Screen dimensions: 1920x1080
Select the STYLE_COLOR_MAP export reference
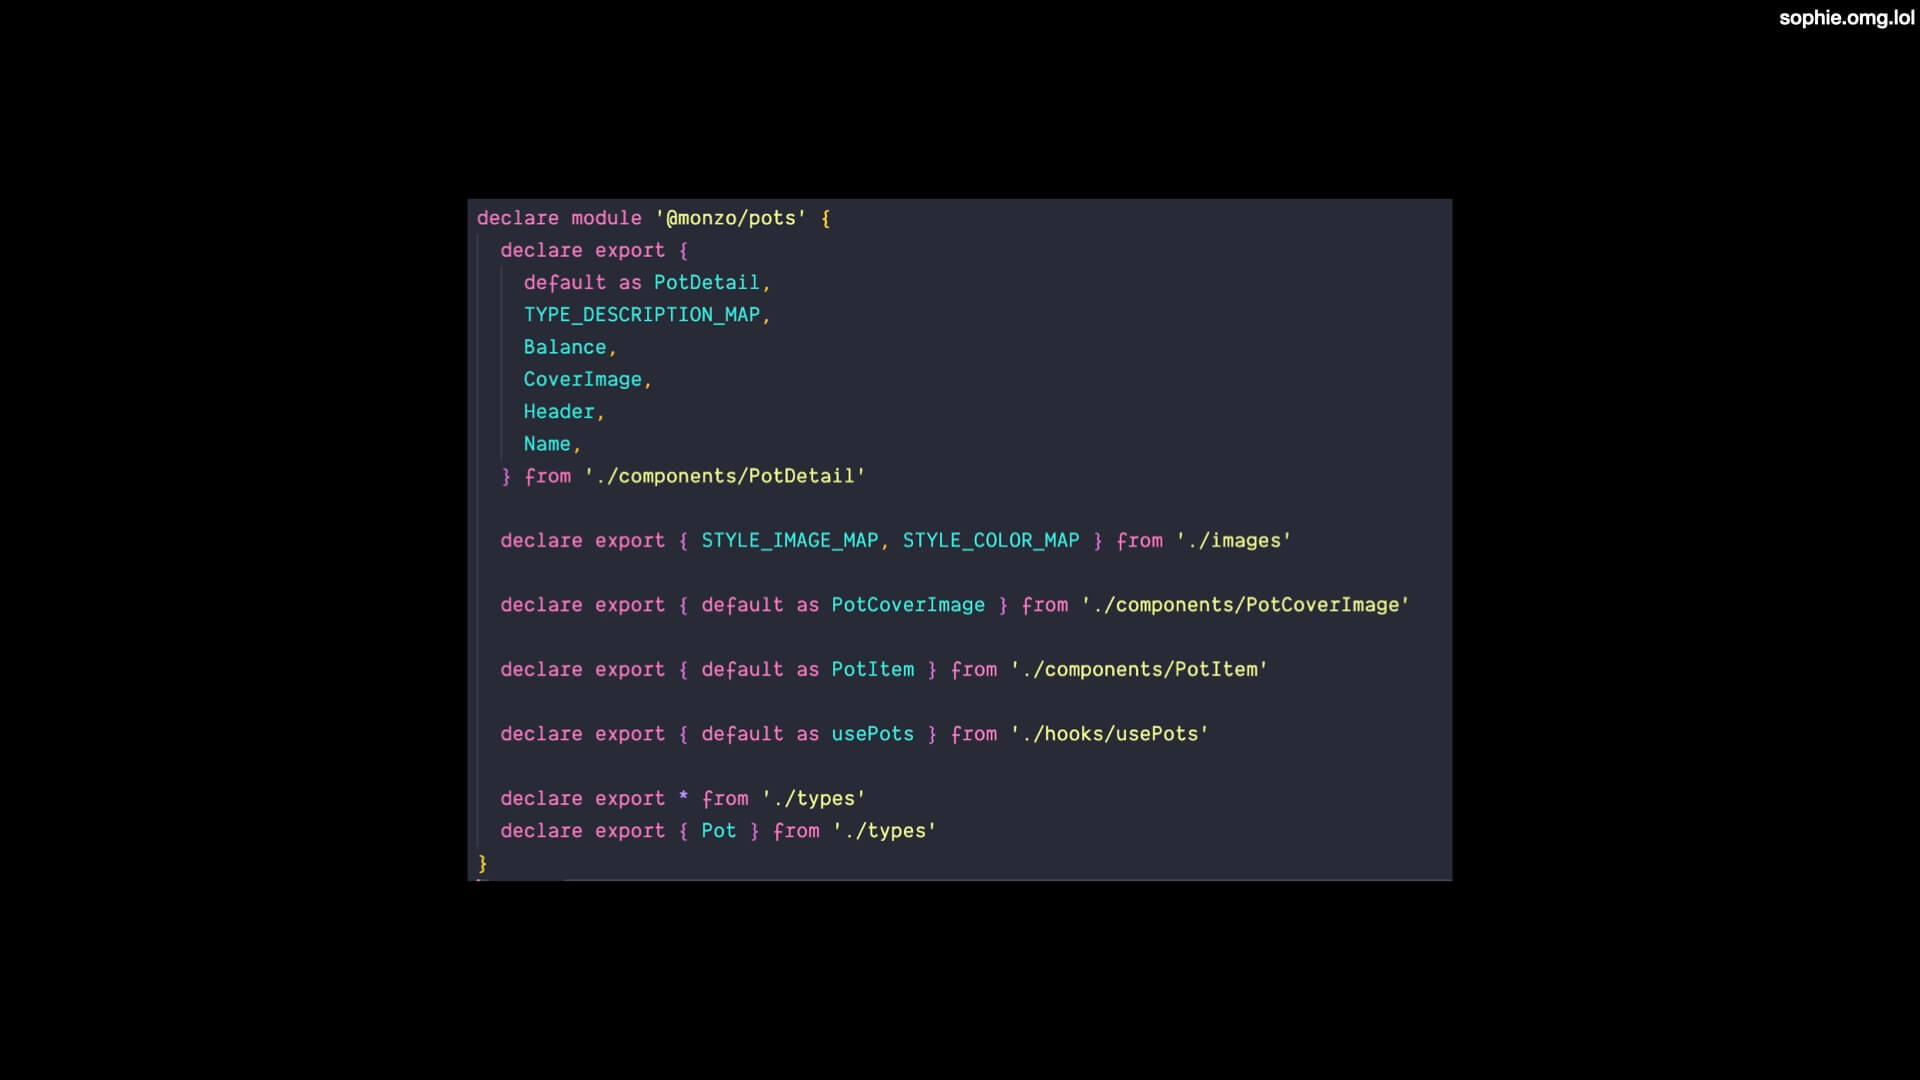tap(990, 539)
